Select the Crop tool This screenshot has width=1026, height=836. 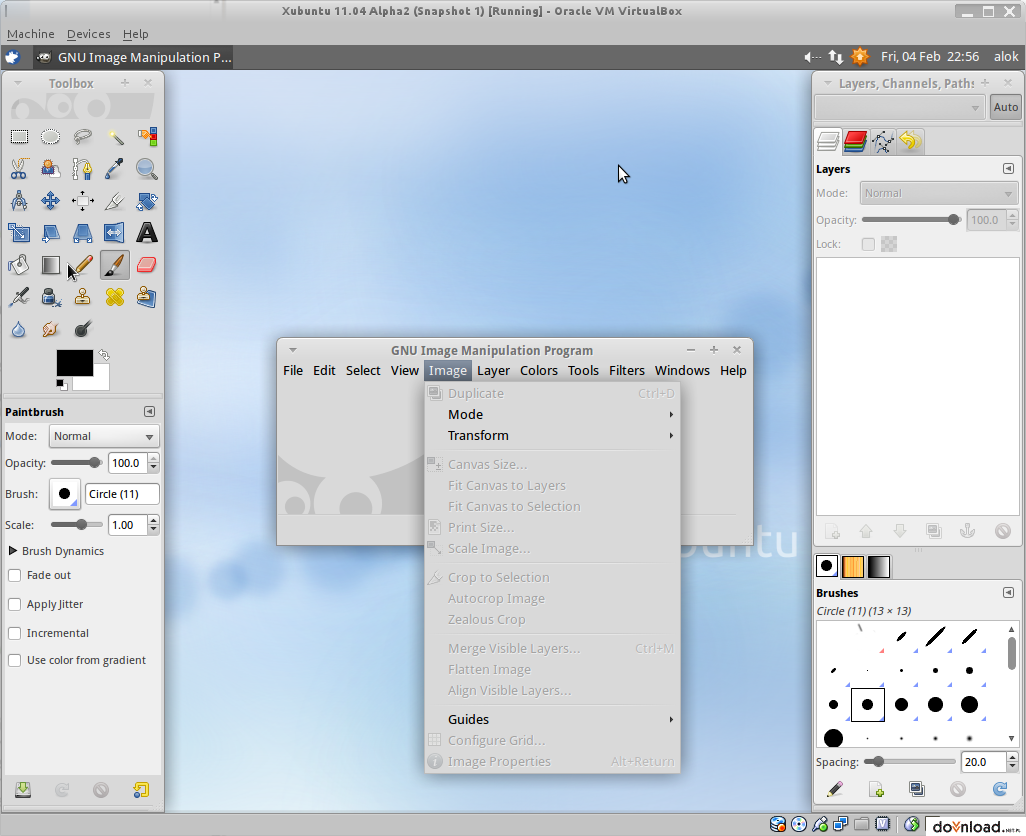point(115,201)
